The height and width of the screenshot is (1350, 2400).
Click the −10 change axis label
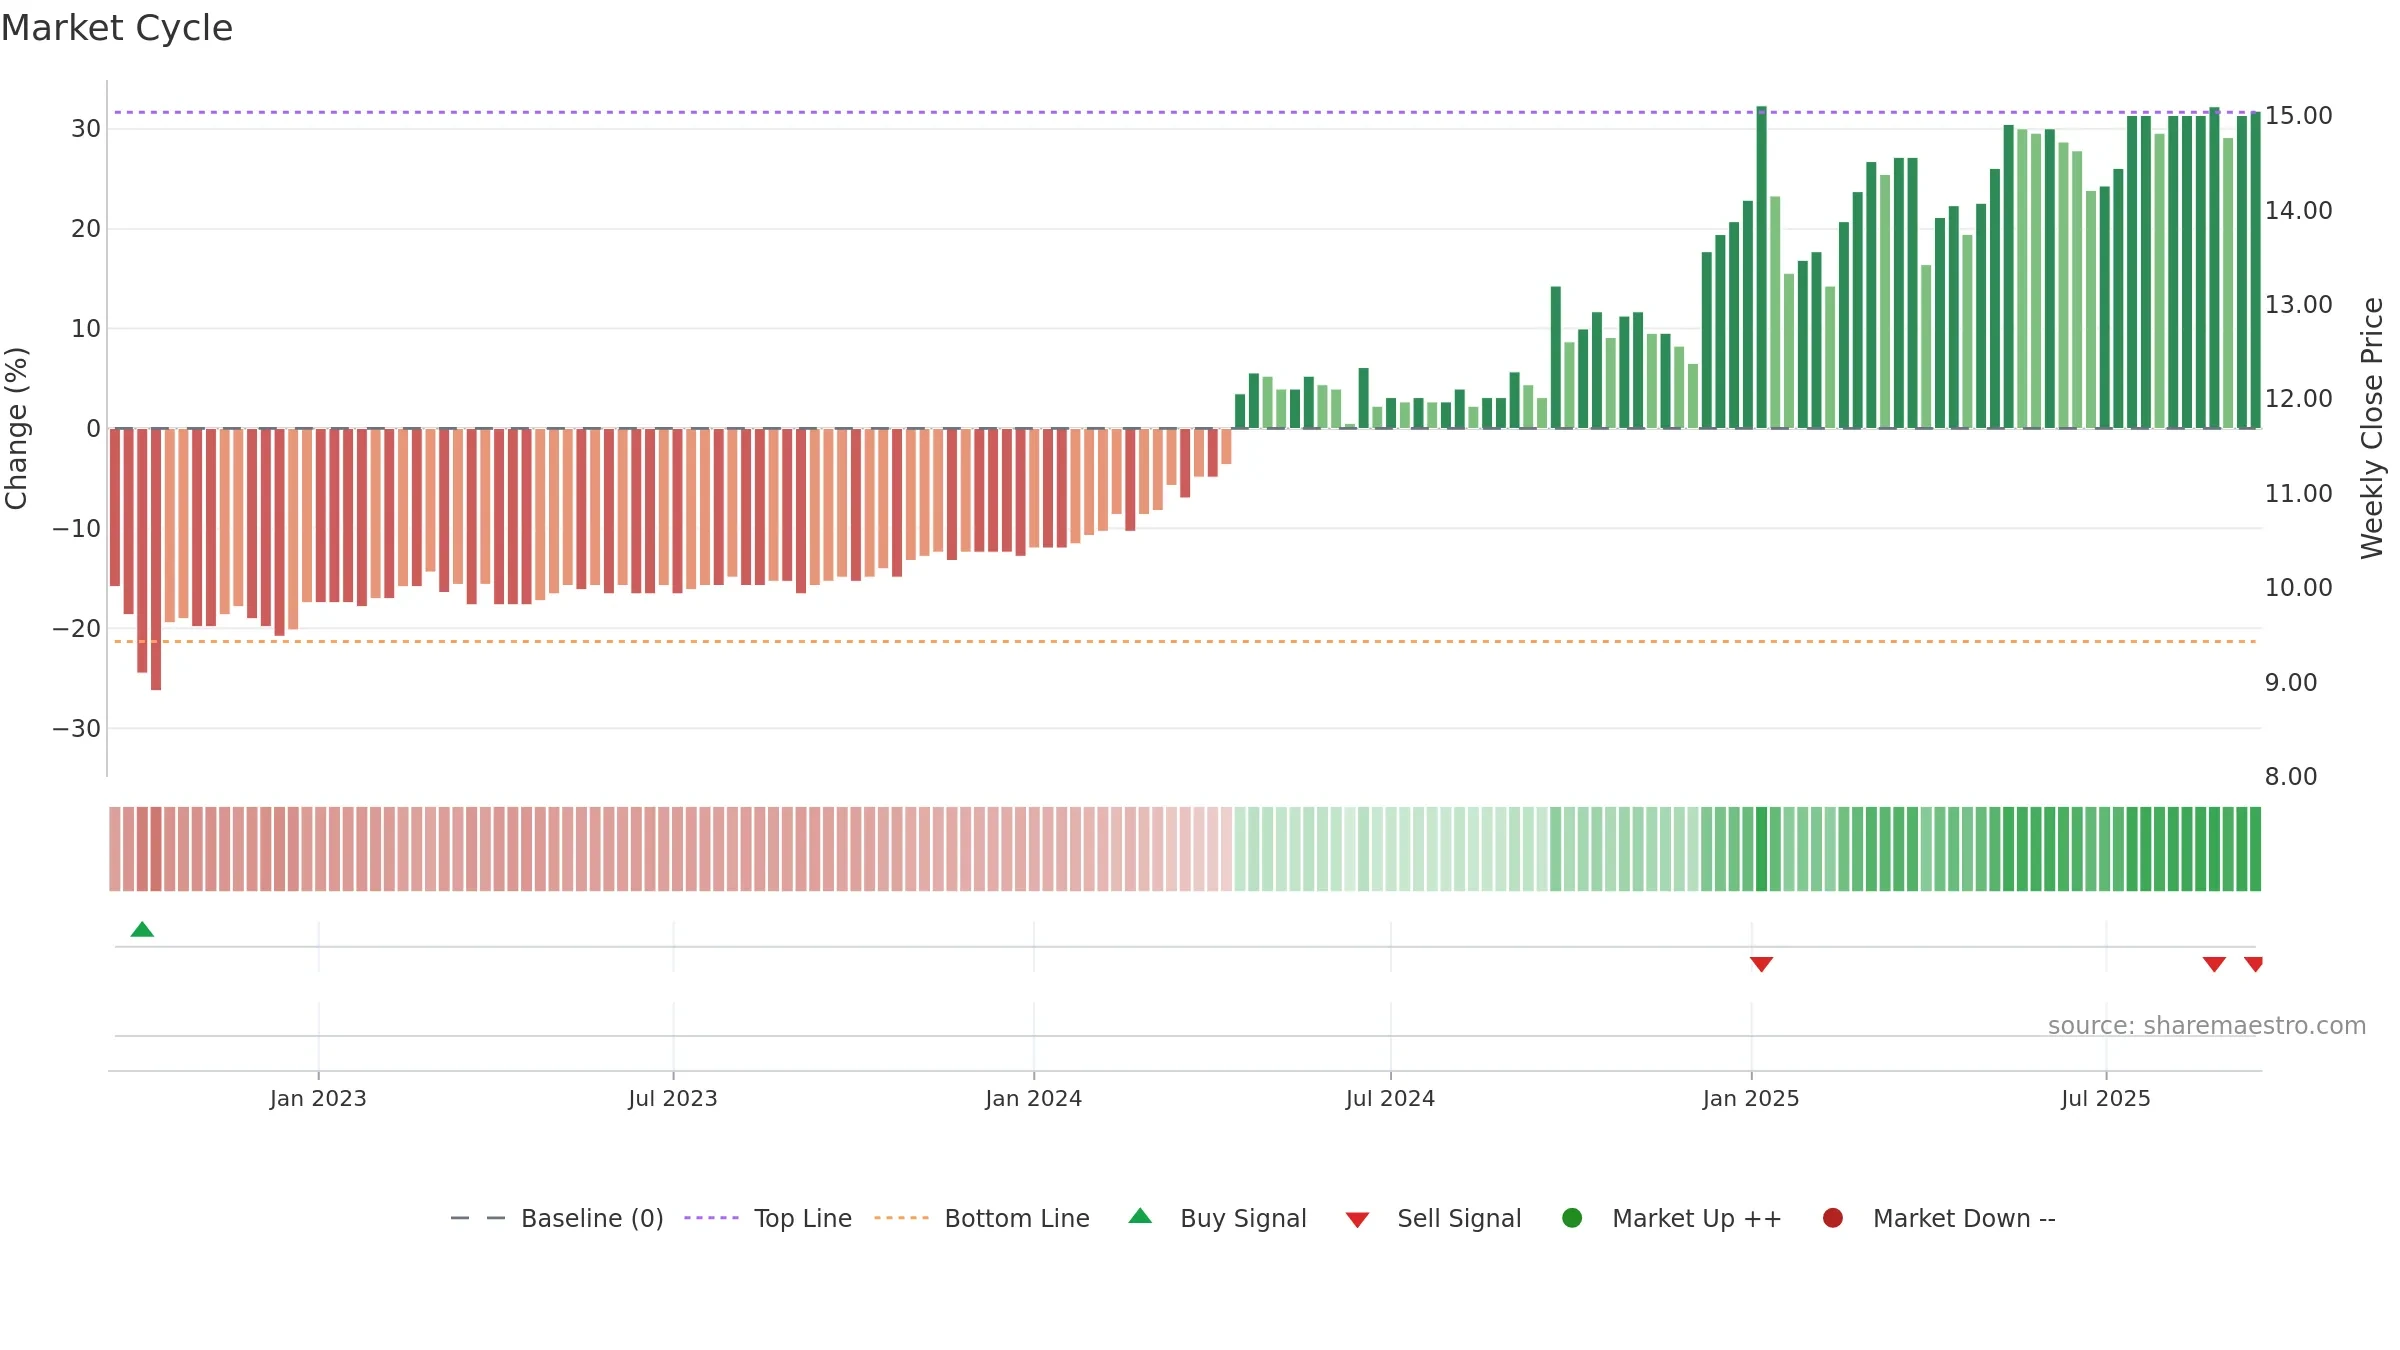tap(77, 529)
